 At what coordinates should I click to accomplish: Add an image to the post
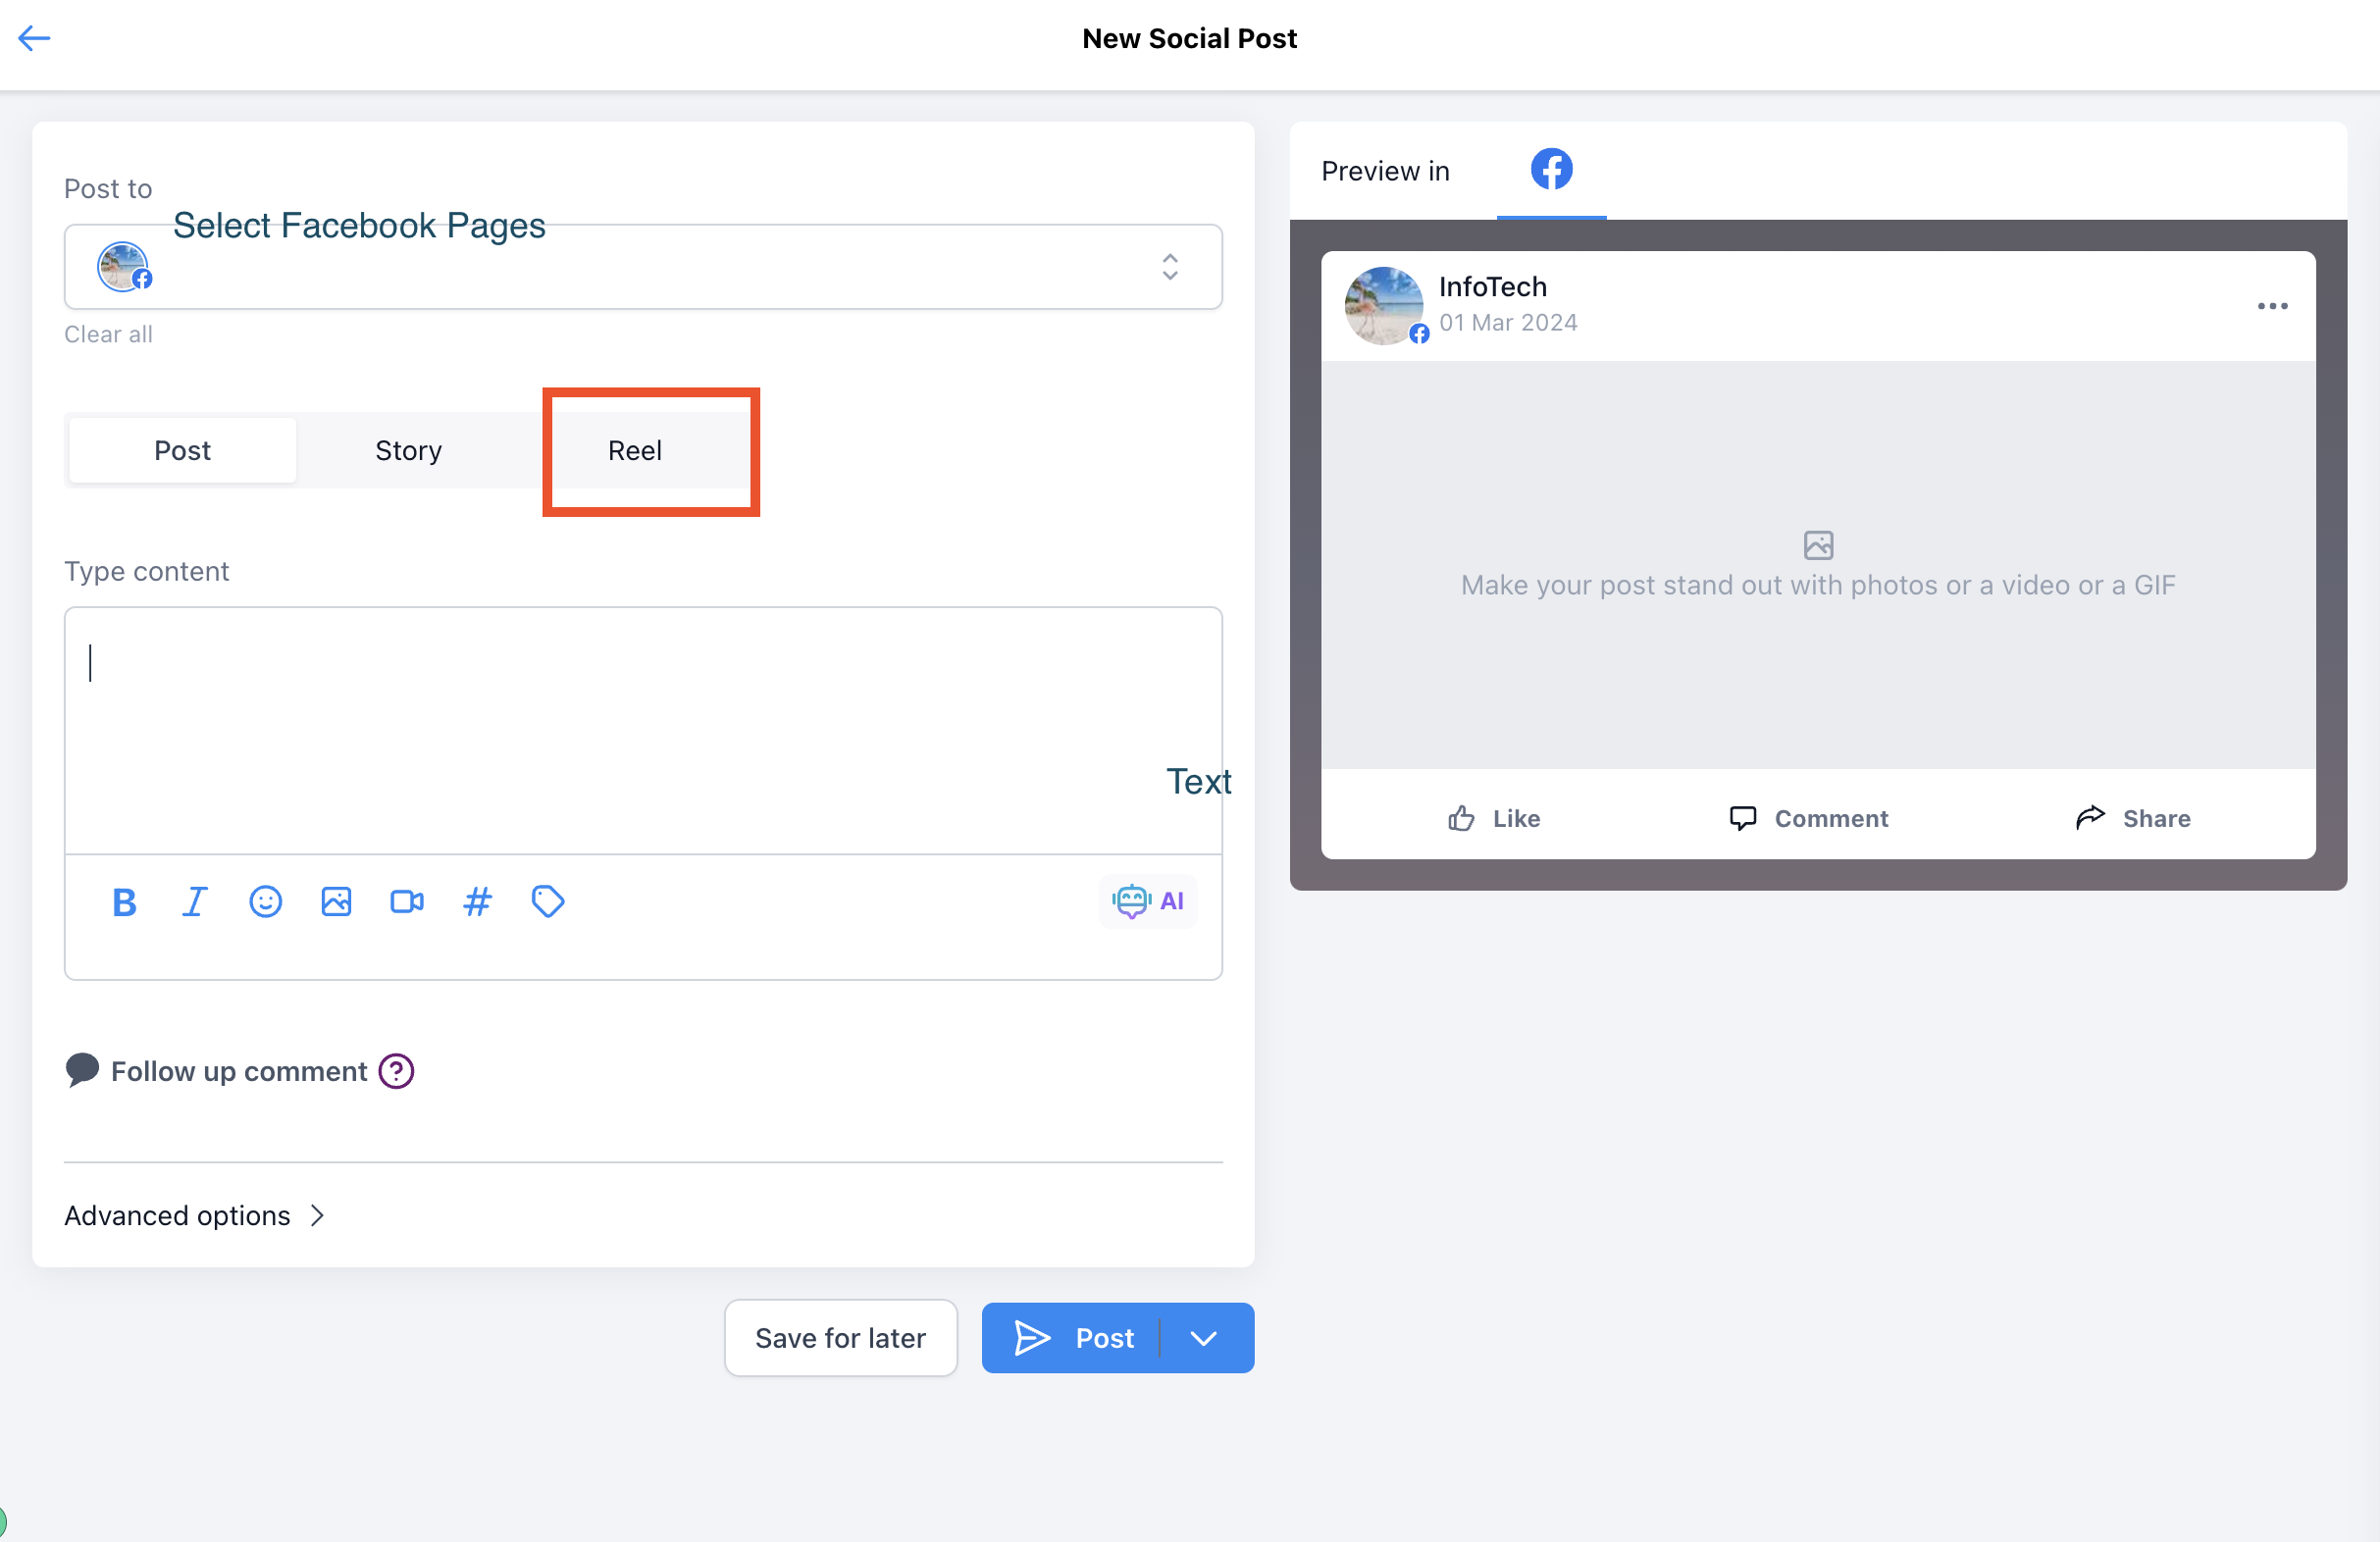[x=336, y=902]
